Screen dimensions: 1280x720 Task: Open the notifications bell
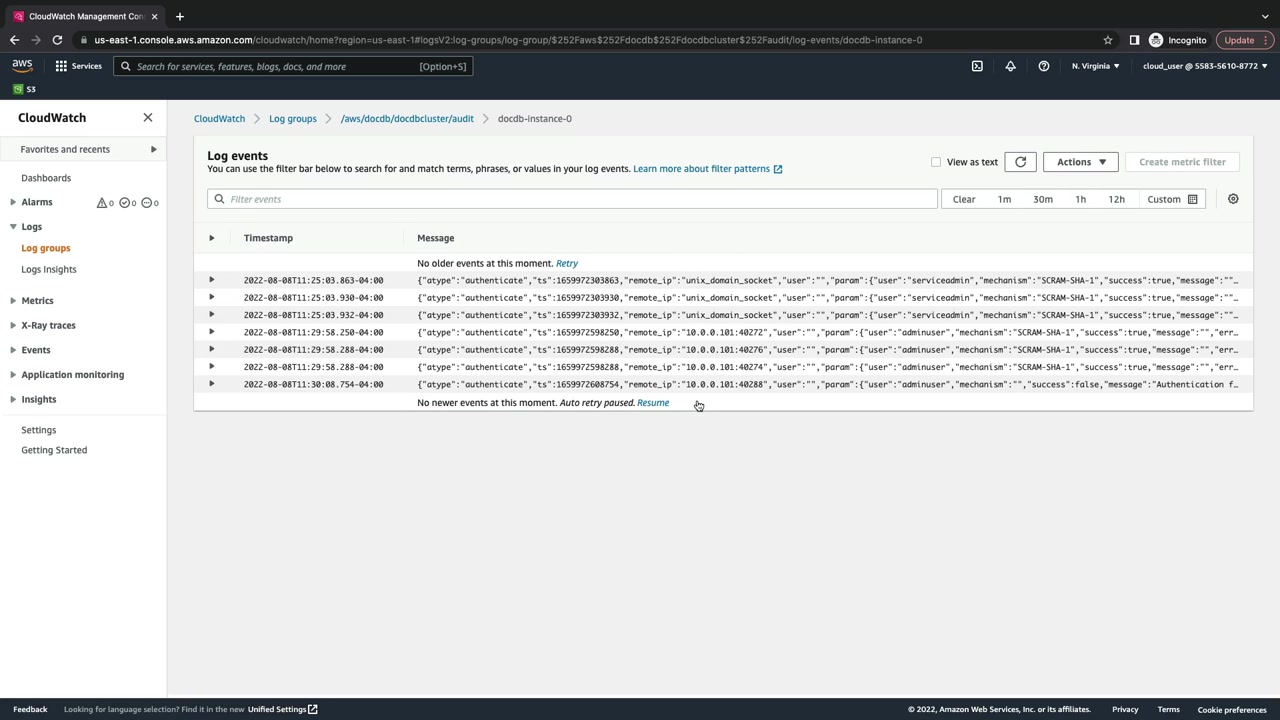point(1010,66)
